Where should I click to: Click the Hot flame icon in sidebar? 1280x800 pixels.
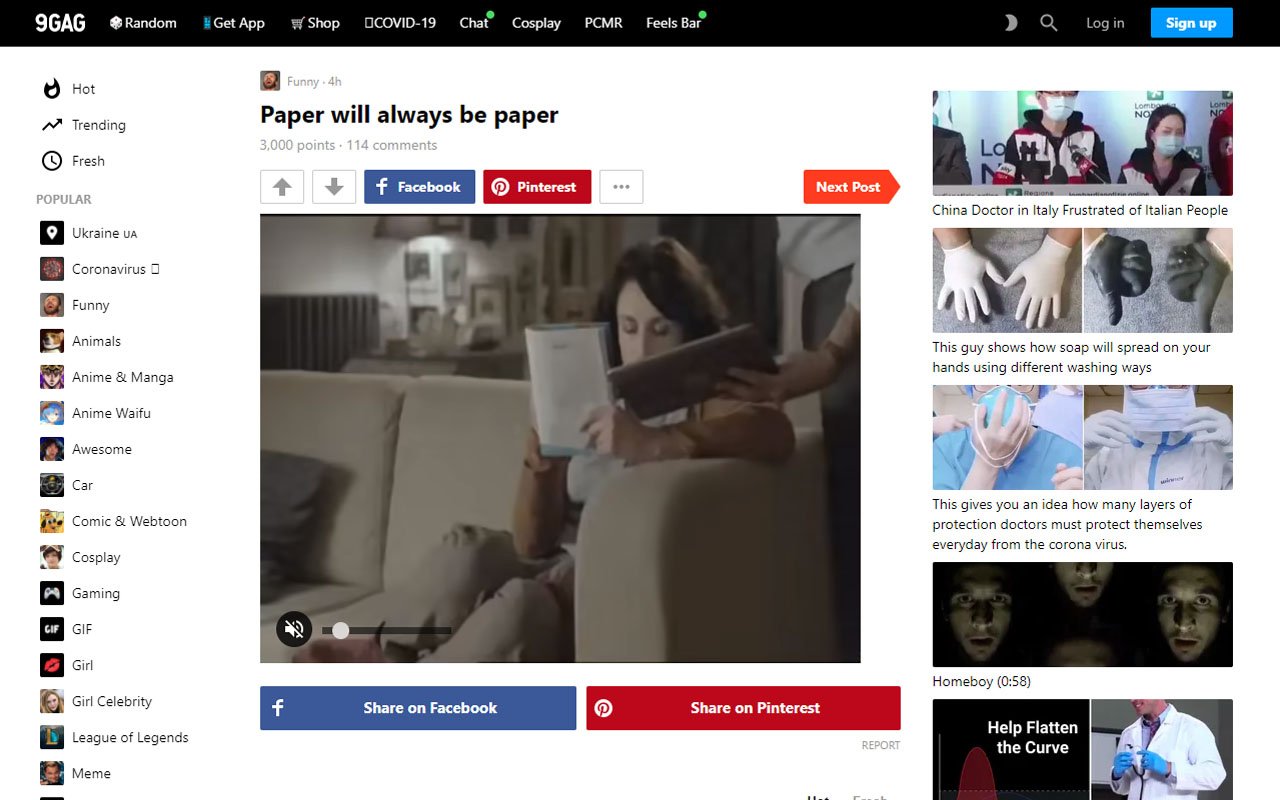[x=51, y=88]
